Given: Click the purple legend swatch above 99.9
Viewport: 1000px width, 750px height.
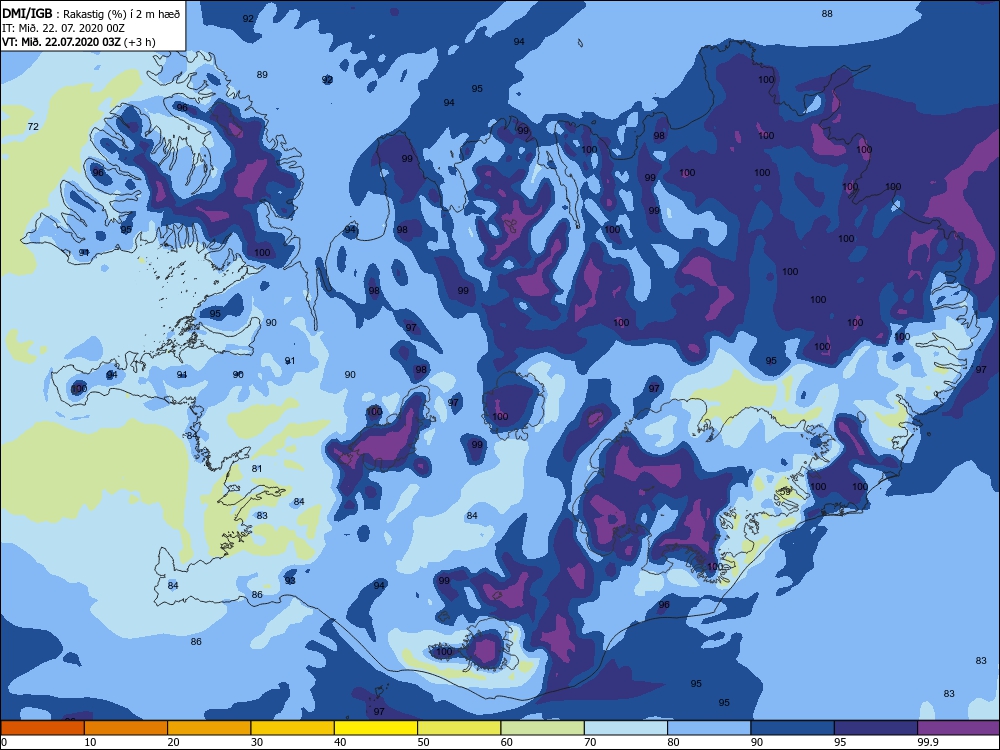Looking at the screenshot, I should (x=959, y=728).
